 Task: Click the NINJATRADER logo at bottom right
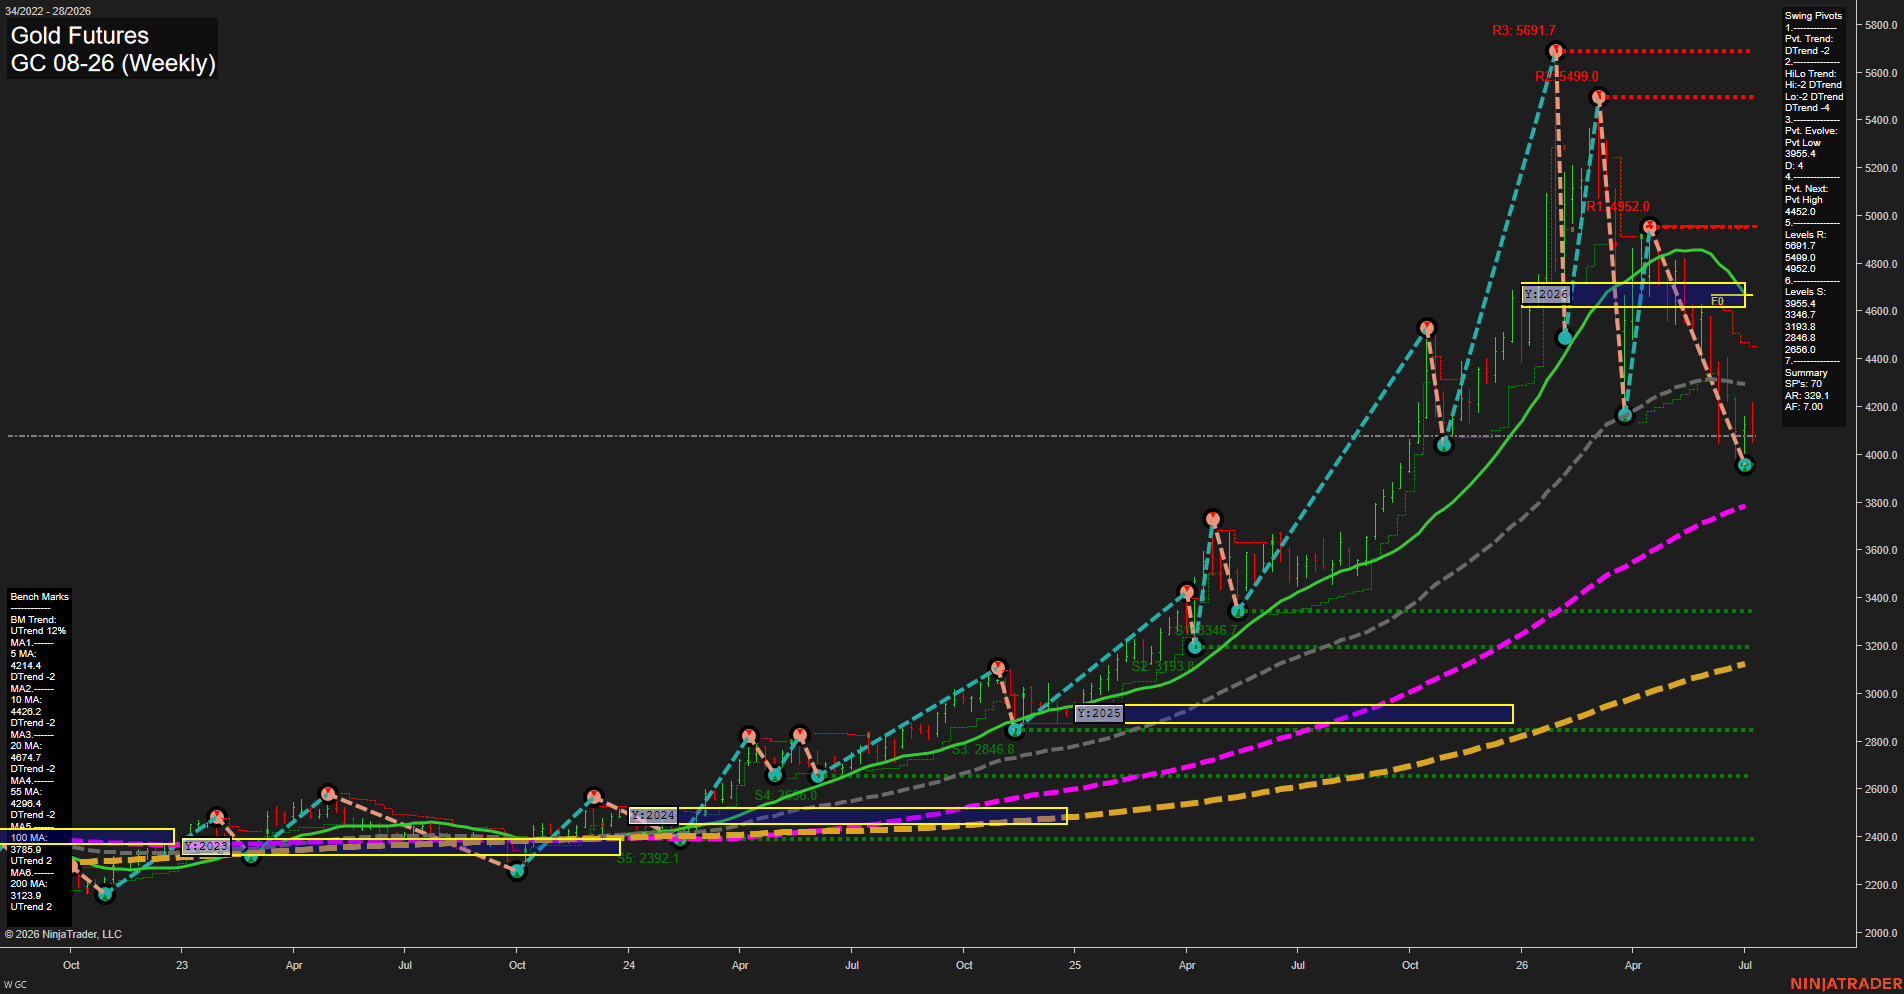tap(1846, 984)
